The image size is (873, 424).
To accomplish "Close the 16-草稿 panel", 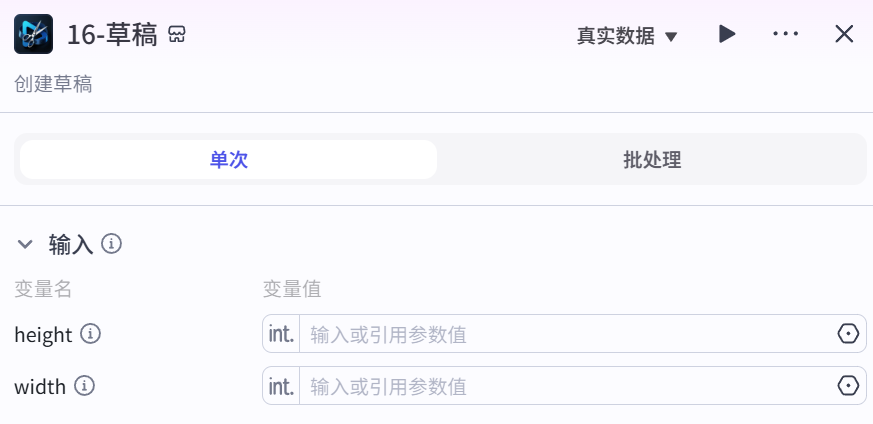I will pyautogui.click(x=844, y=34).
